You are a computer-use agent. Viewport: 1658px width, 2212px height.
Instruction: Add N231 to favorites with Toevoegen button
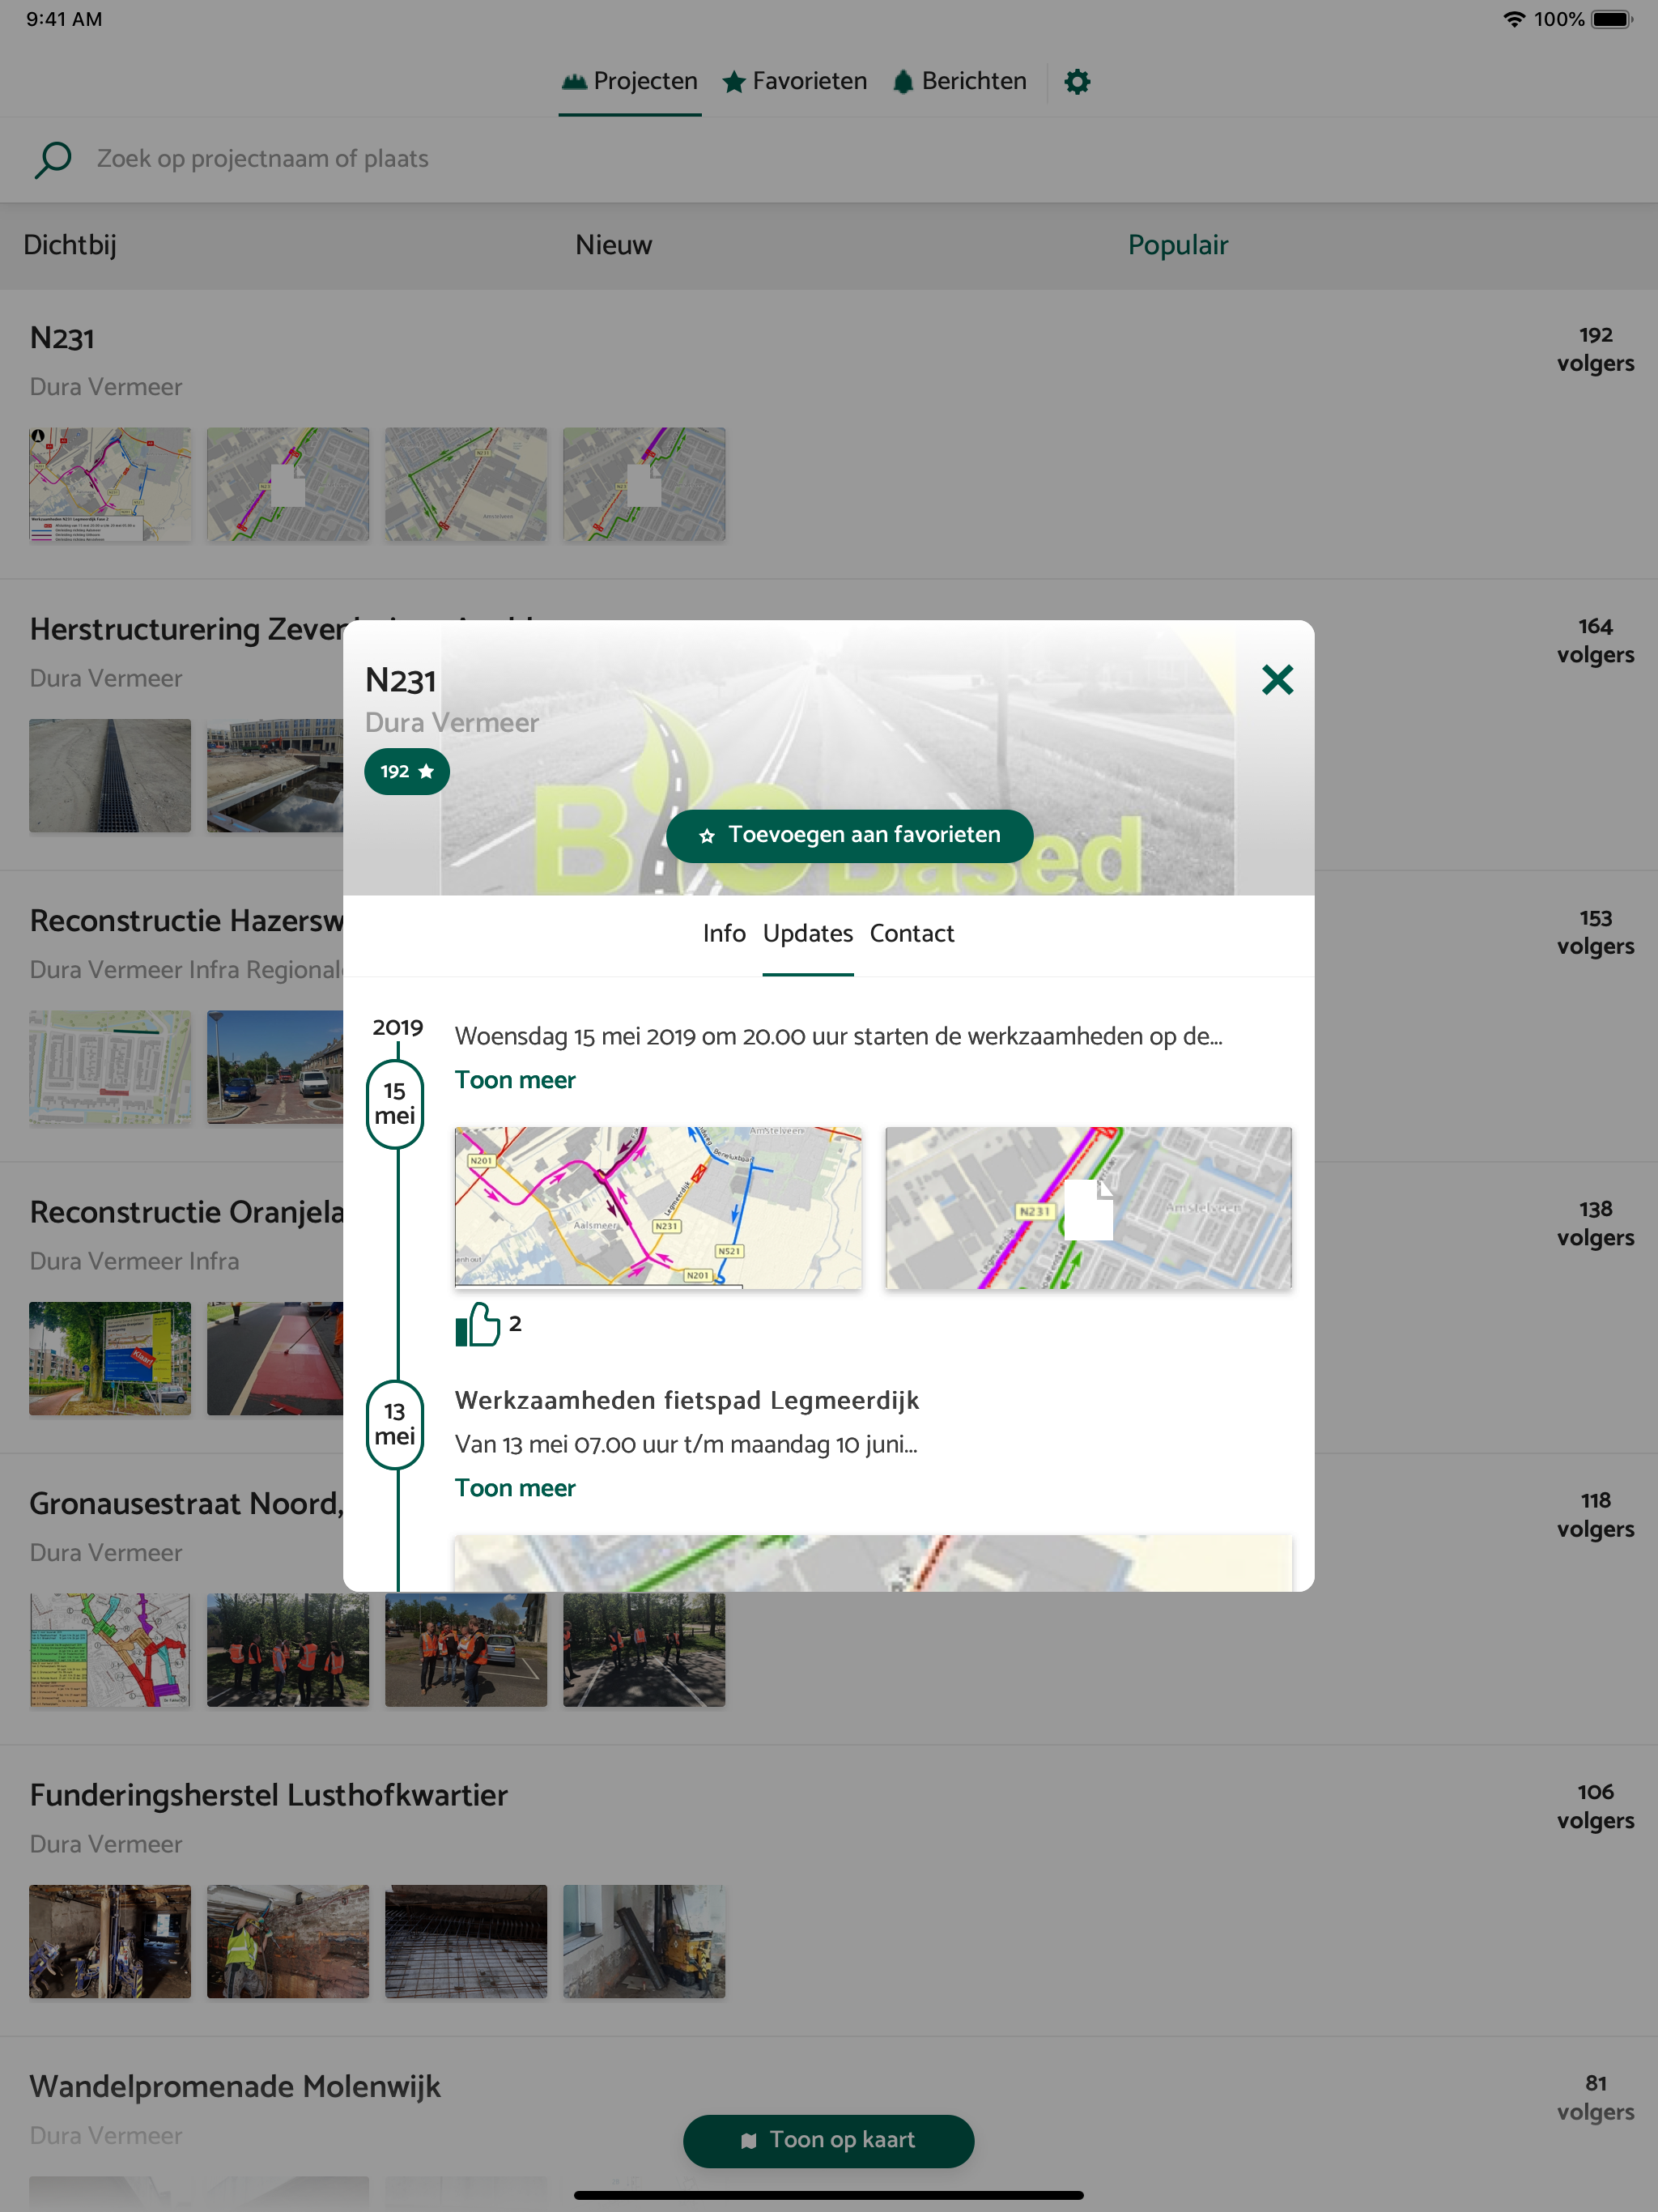point(850,835)
